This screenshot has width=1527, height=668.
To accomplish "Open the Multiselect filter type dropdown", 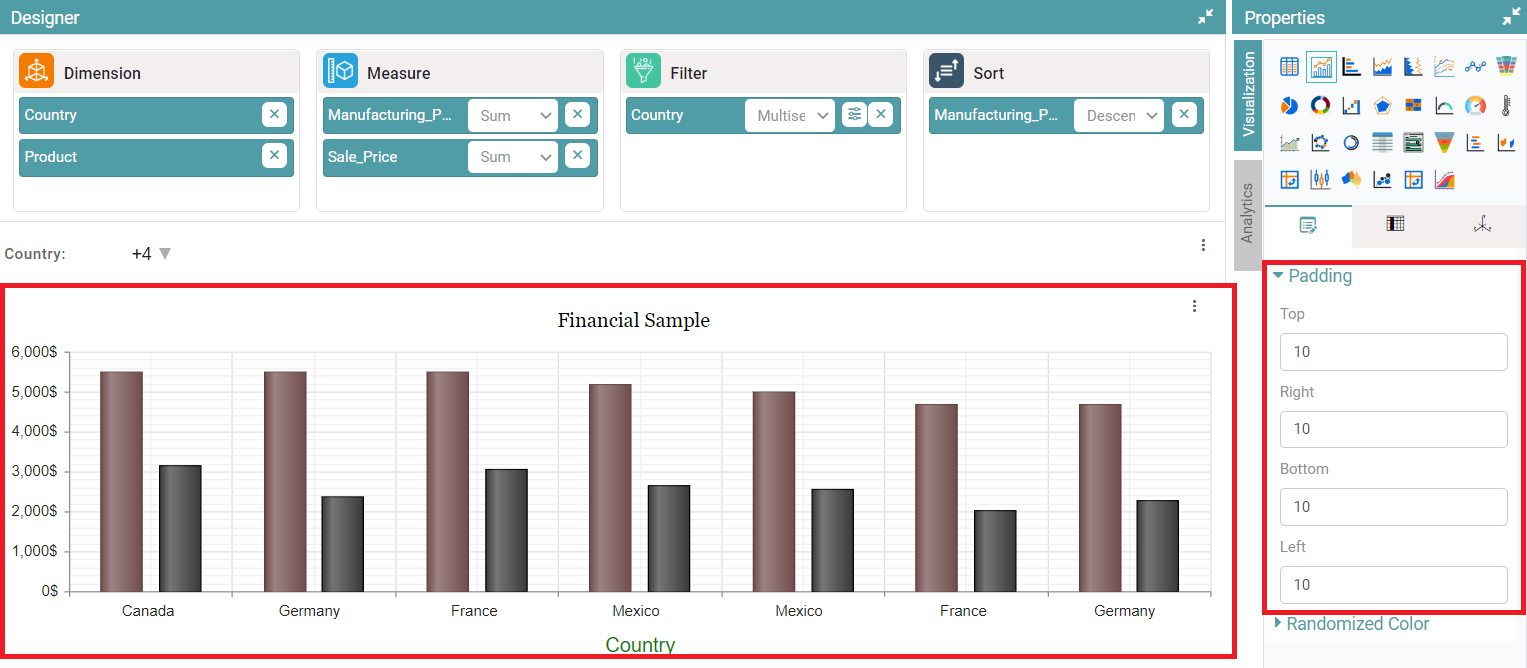I will [x=789, y=116].
